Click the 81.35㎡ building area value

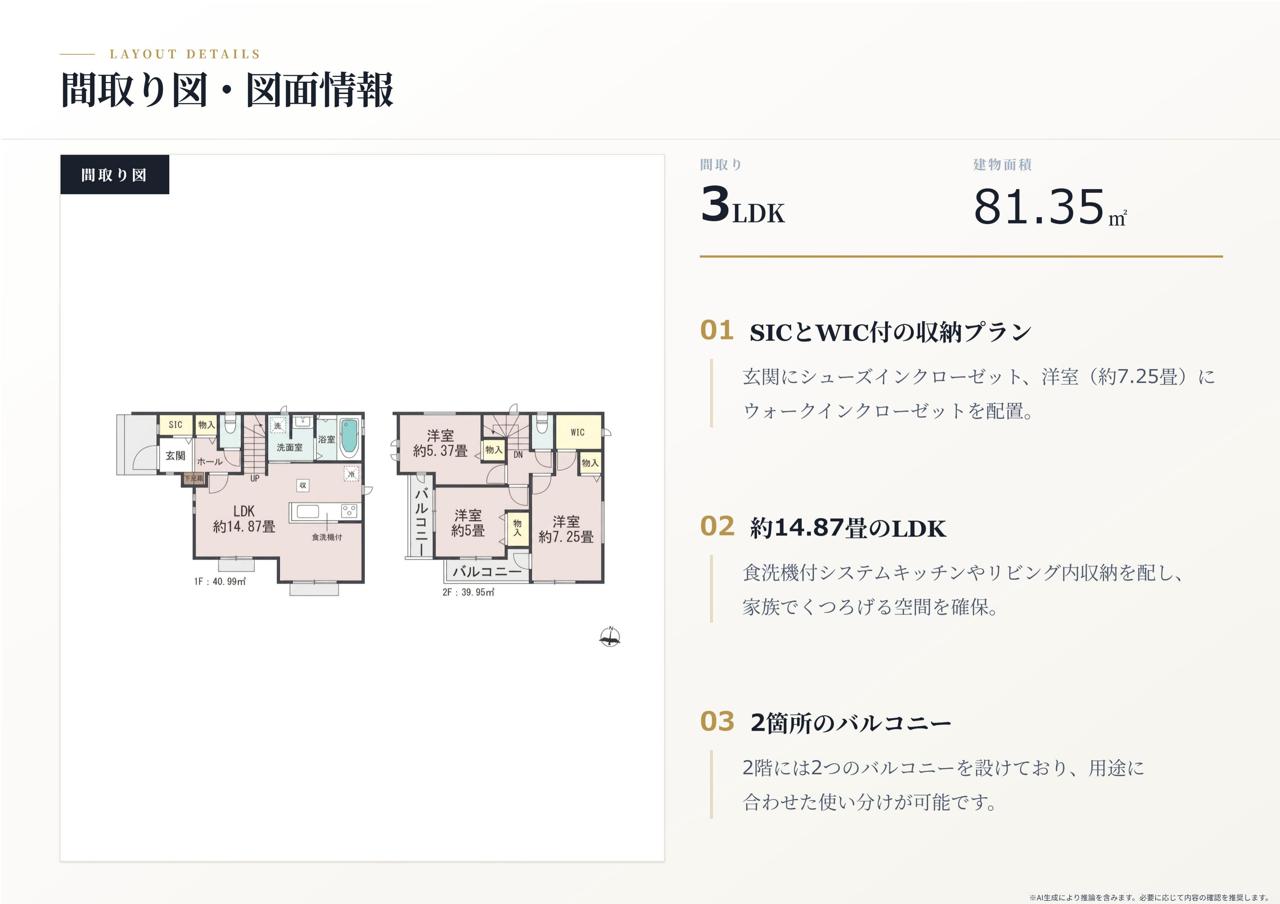pos(1050,207)
